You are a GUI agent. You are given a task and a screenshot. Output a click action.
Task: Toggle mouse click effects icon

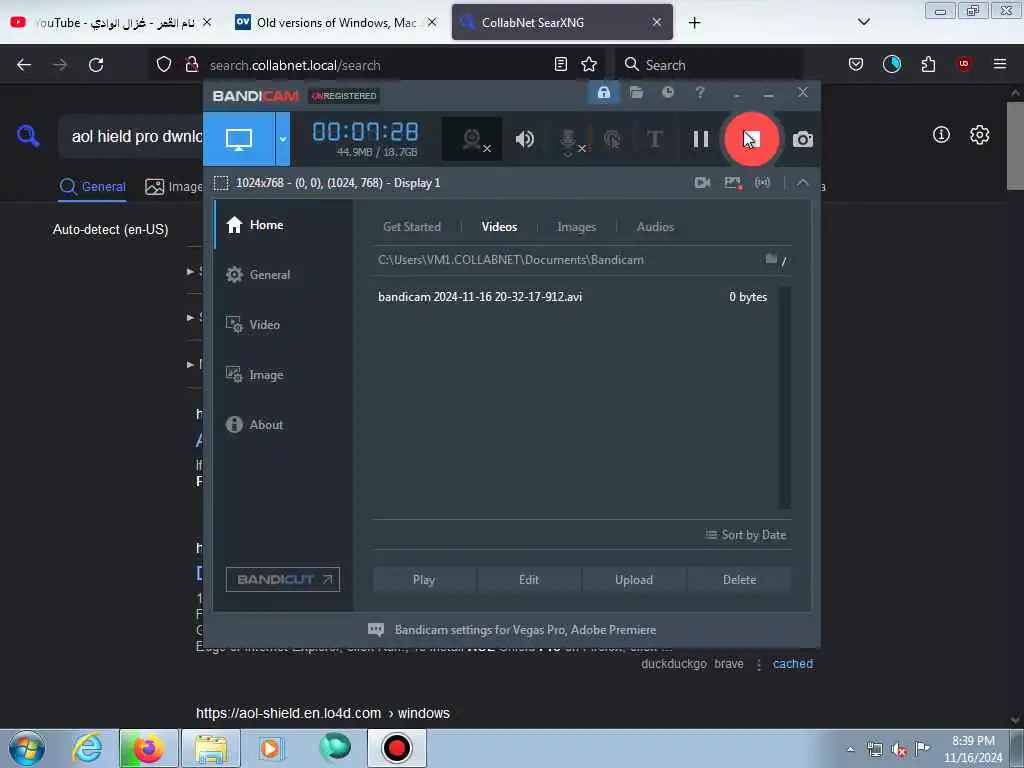(613, 139)
